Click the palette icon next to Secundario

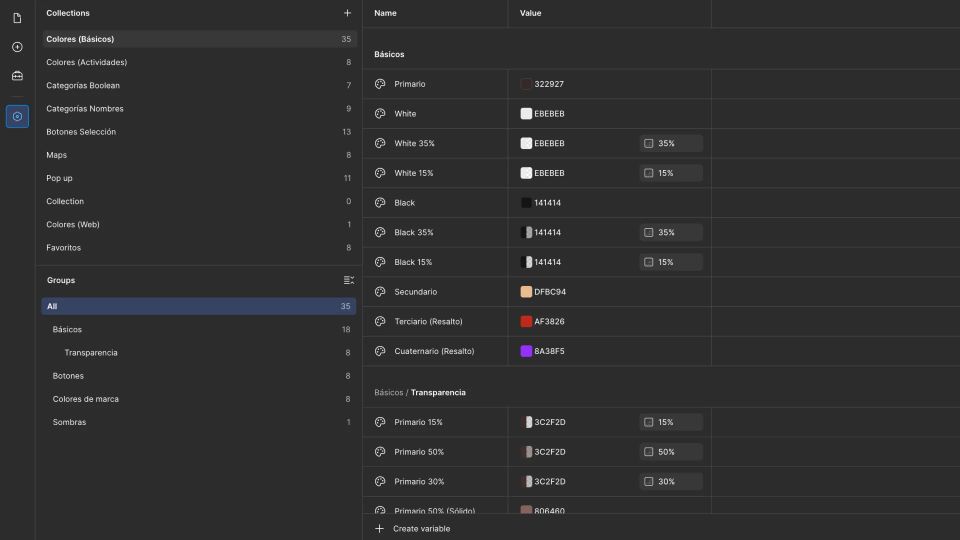click(x=380, y=291)
